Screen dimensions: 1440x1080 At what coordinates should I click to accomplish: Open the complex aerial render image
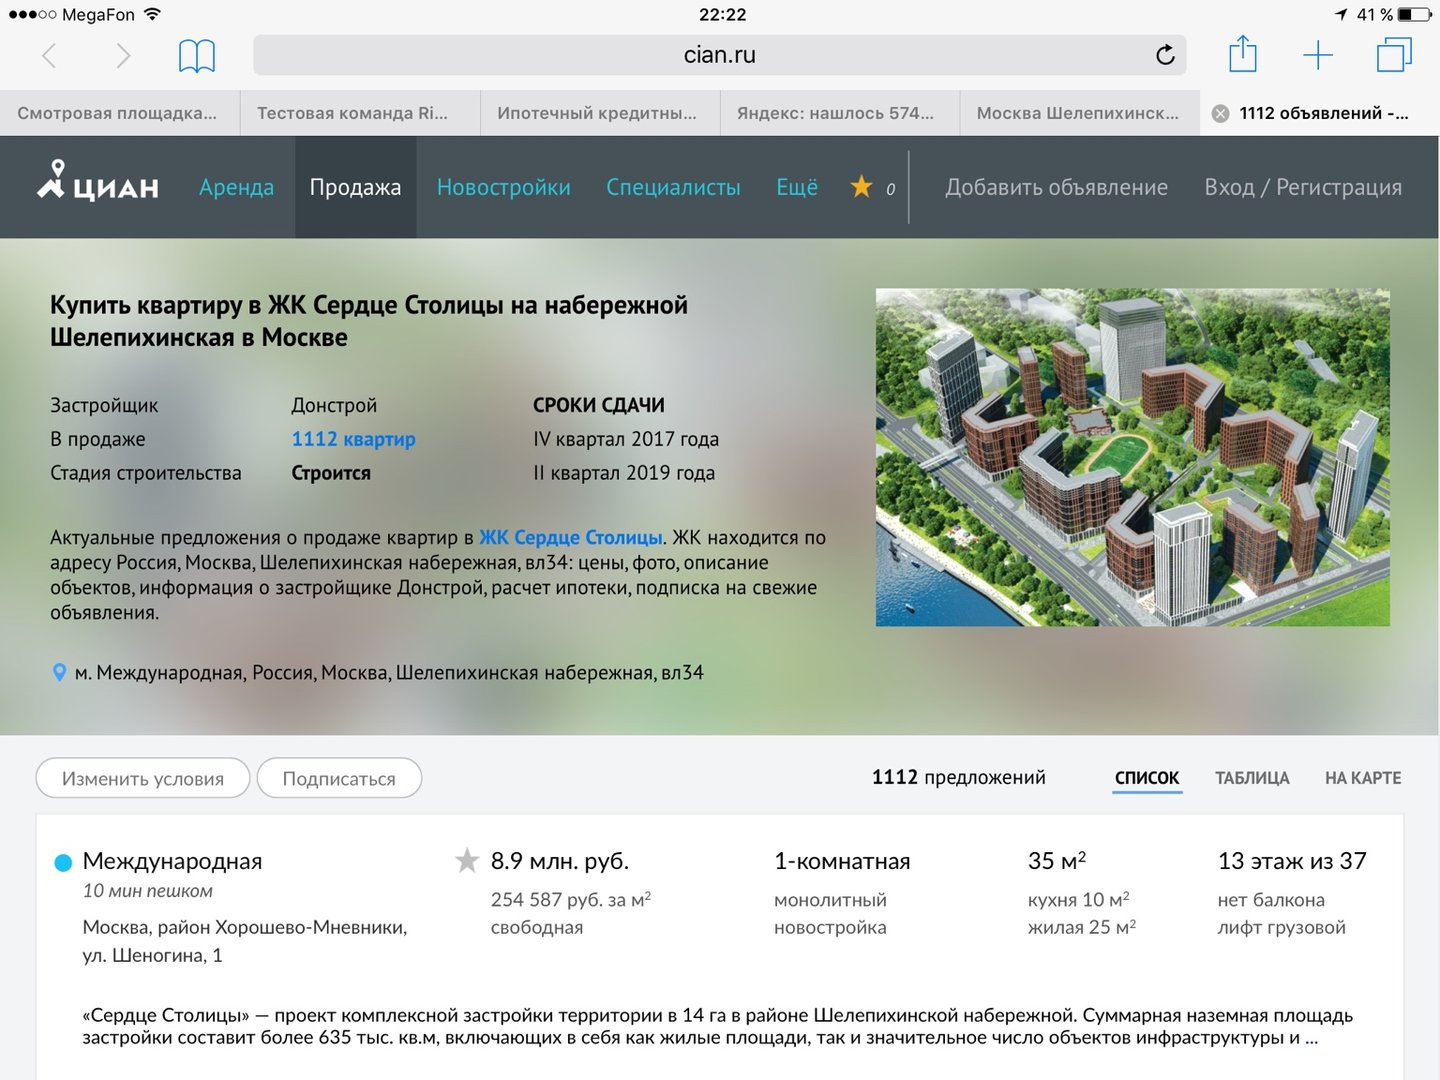click(1133, 458)
